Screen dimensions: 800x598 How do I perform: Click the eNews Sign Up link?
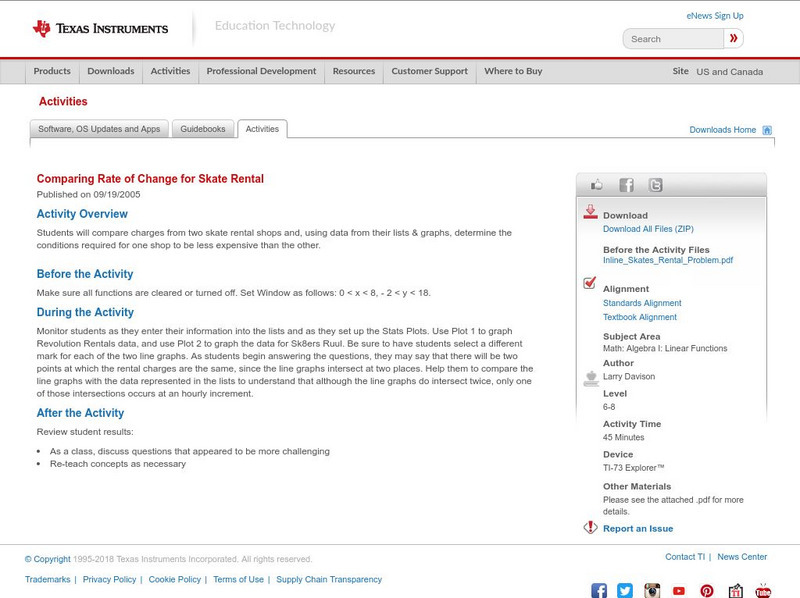click(715, 16)
